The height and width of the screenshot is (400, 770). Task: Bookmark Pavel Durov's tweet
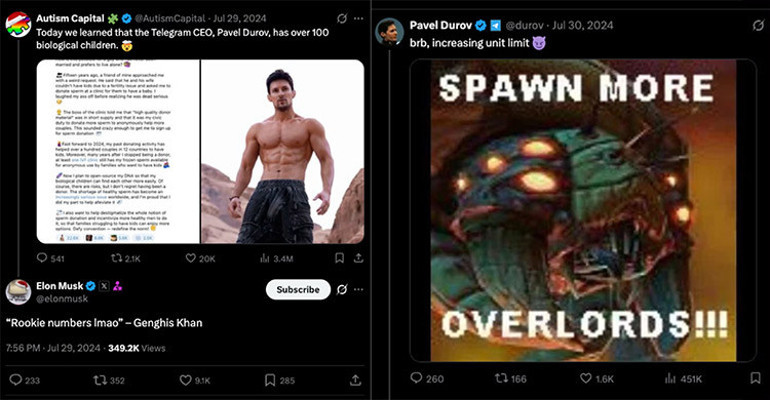(755, 378)
